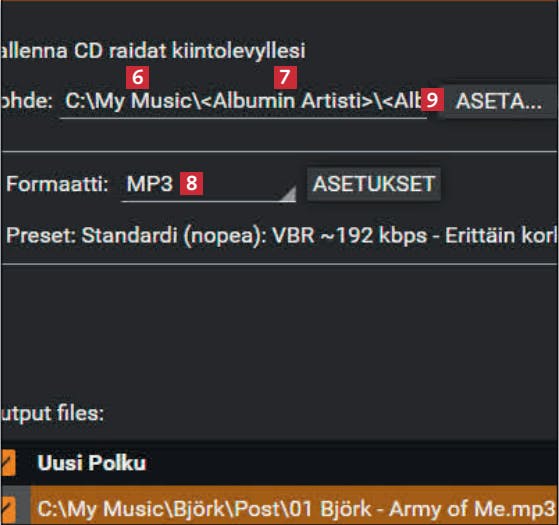Click the Kohde label before the path

point(26,101)
